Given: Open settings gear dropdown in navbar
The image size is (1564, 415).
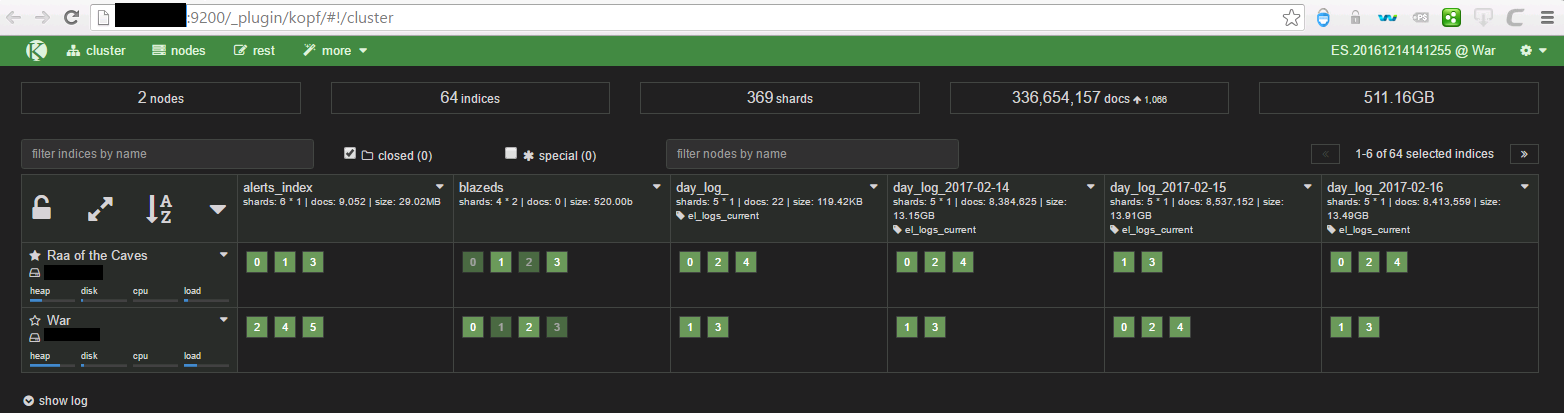Looking at the screenshot, I should pyautogui.click(x=1532, y=50).
